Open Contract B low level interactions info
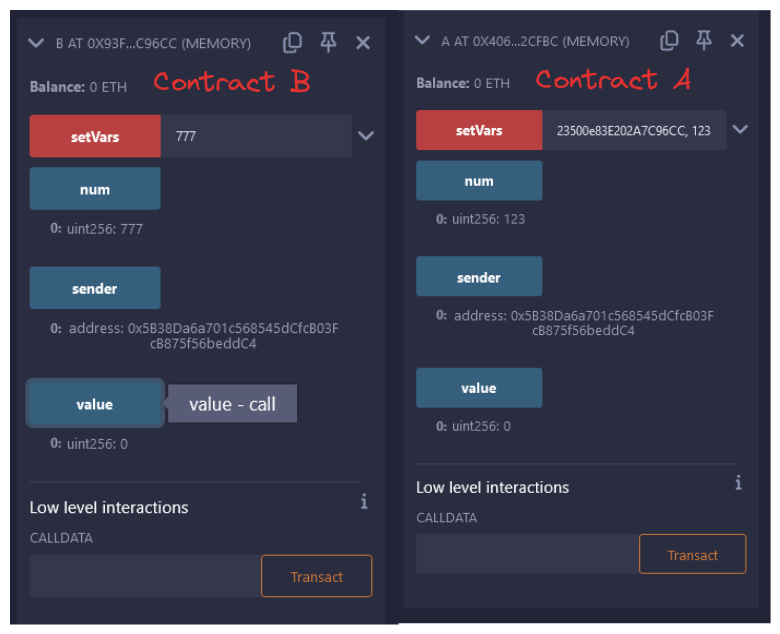This screenshot has width=780, height=634. 364,501
